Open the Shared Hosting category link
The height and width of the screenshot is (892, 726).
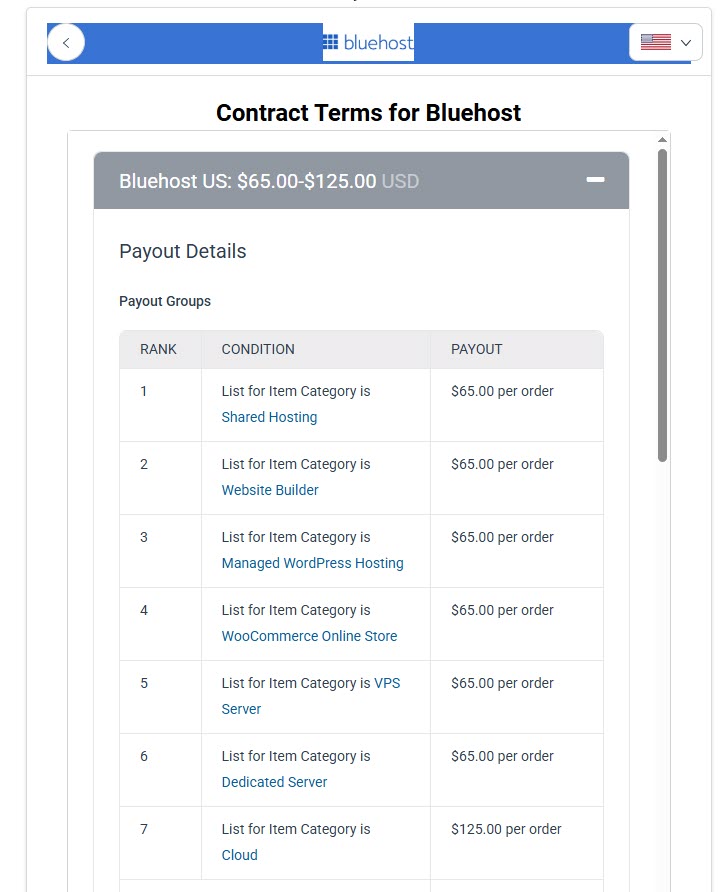pos(269,417)
